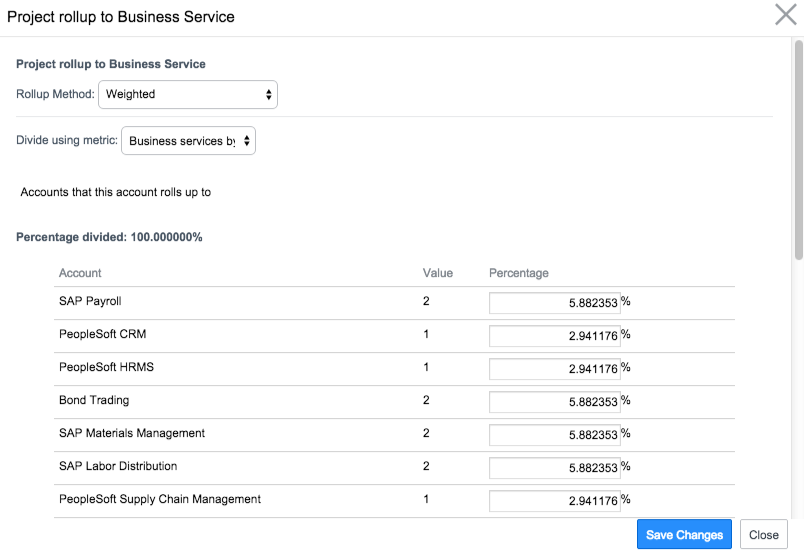This screenshot has width=804, height=560.
Task: Select the SAP Payroll account name
Action: point(90,301)
